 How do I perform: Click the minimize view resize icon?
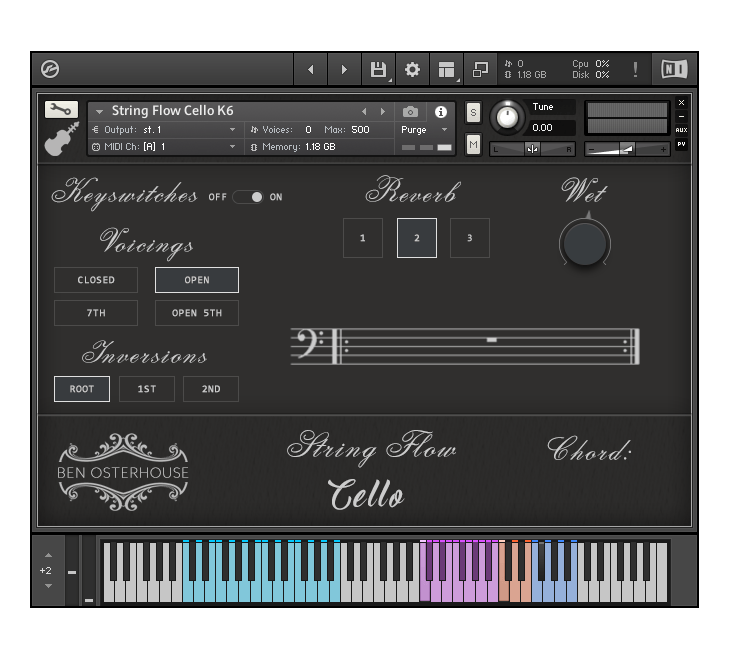[480, 69]
